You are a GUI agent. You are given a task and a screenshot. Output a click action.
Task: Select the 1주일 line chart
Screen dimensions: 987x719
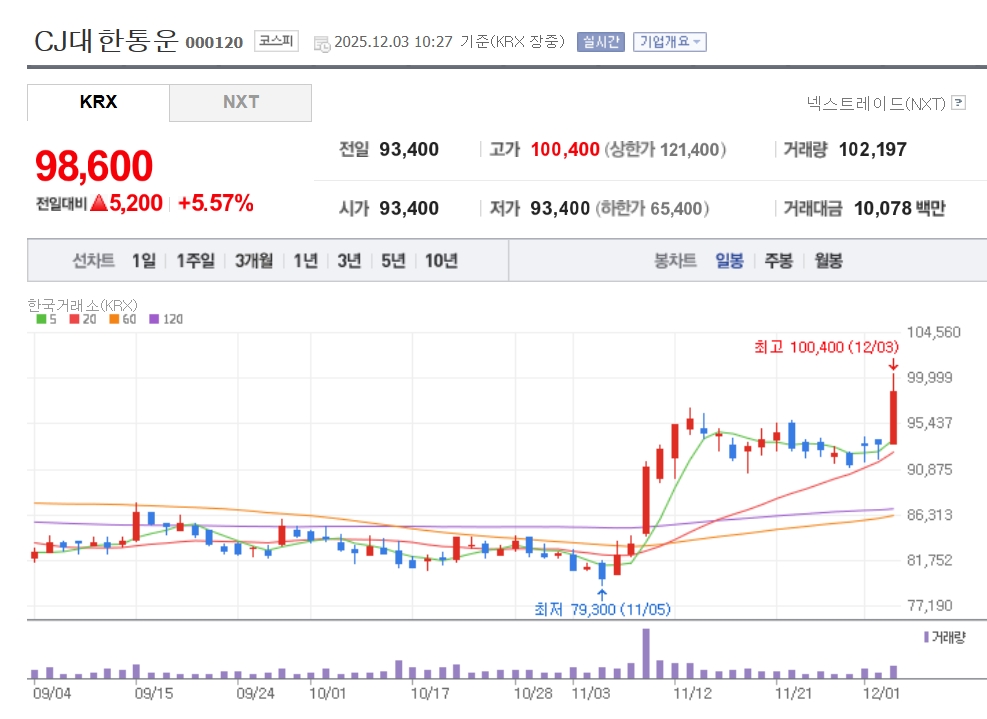[x=195, y=260]
